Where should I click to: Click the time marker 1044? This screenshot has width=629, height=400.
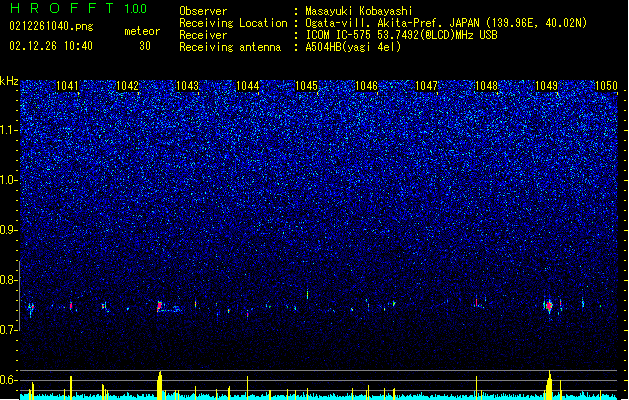click(248, 86)
